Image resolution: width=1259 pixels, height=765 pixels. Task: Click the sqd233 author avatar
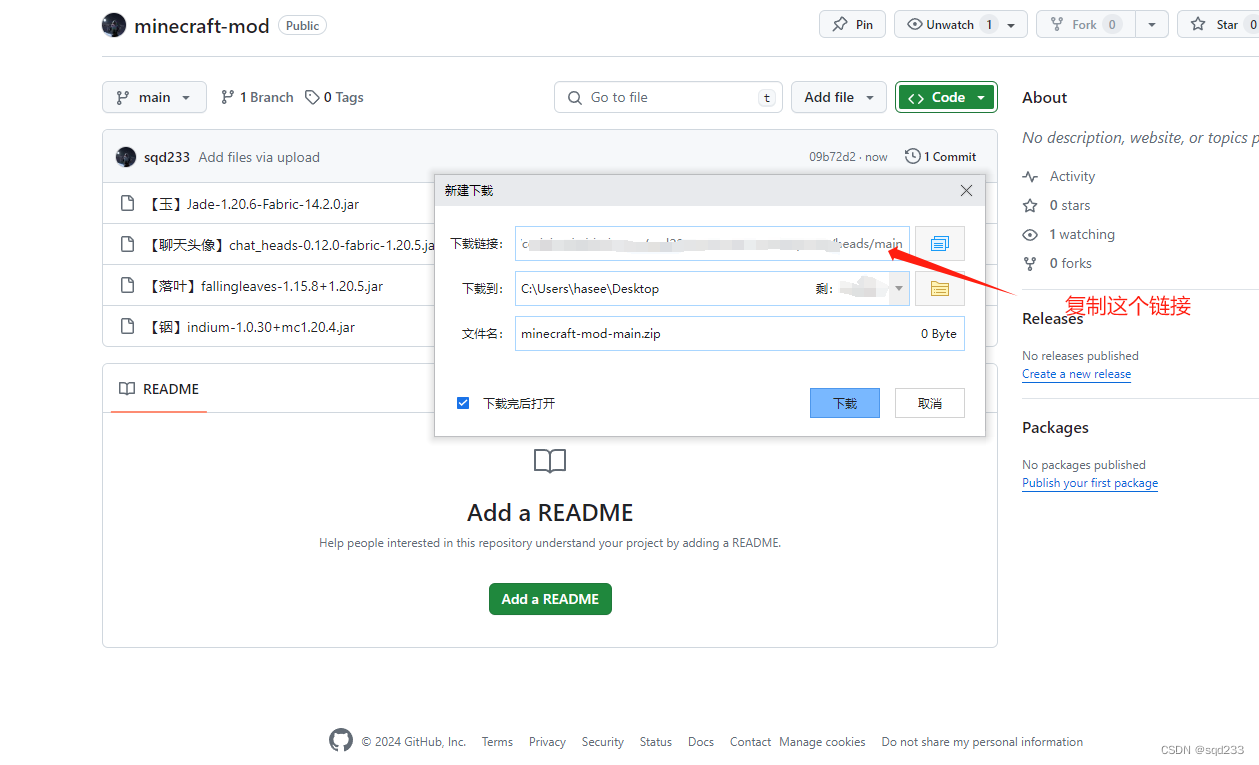(x=126, y=157)
